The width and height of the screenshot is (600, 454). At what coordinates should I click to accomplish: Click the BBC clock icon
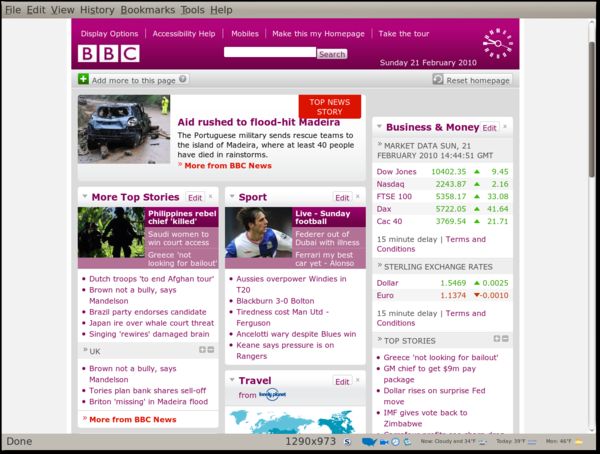(x=497, y=43)
